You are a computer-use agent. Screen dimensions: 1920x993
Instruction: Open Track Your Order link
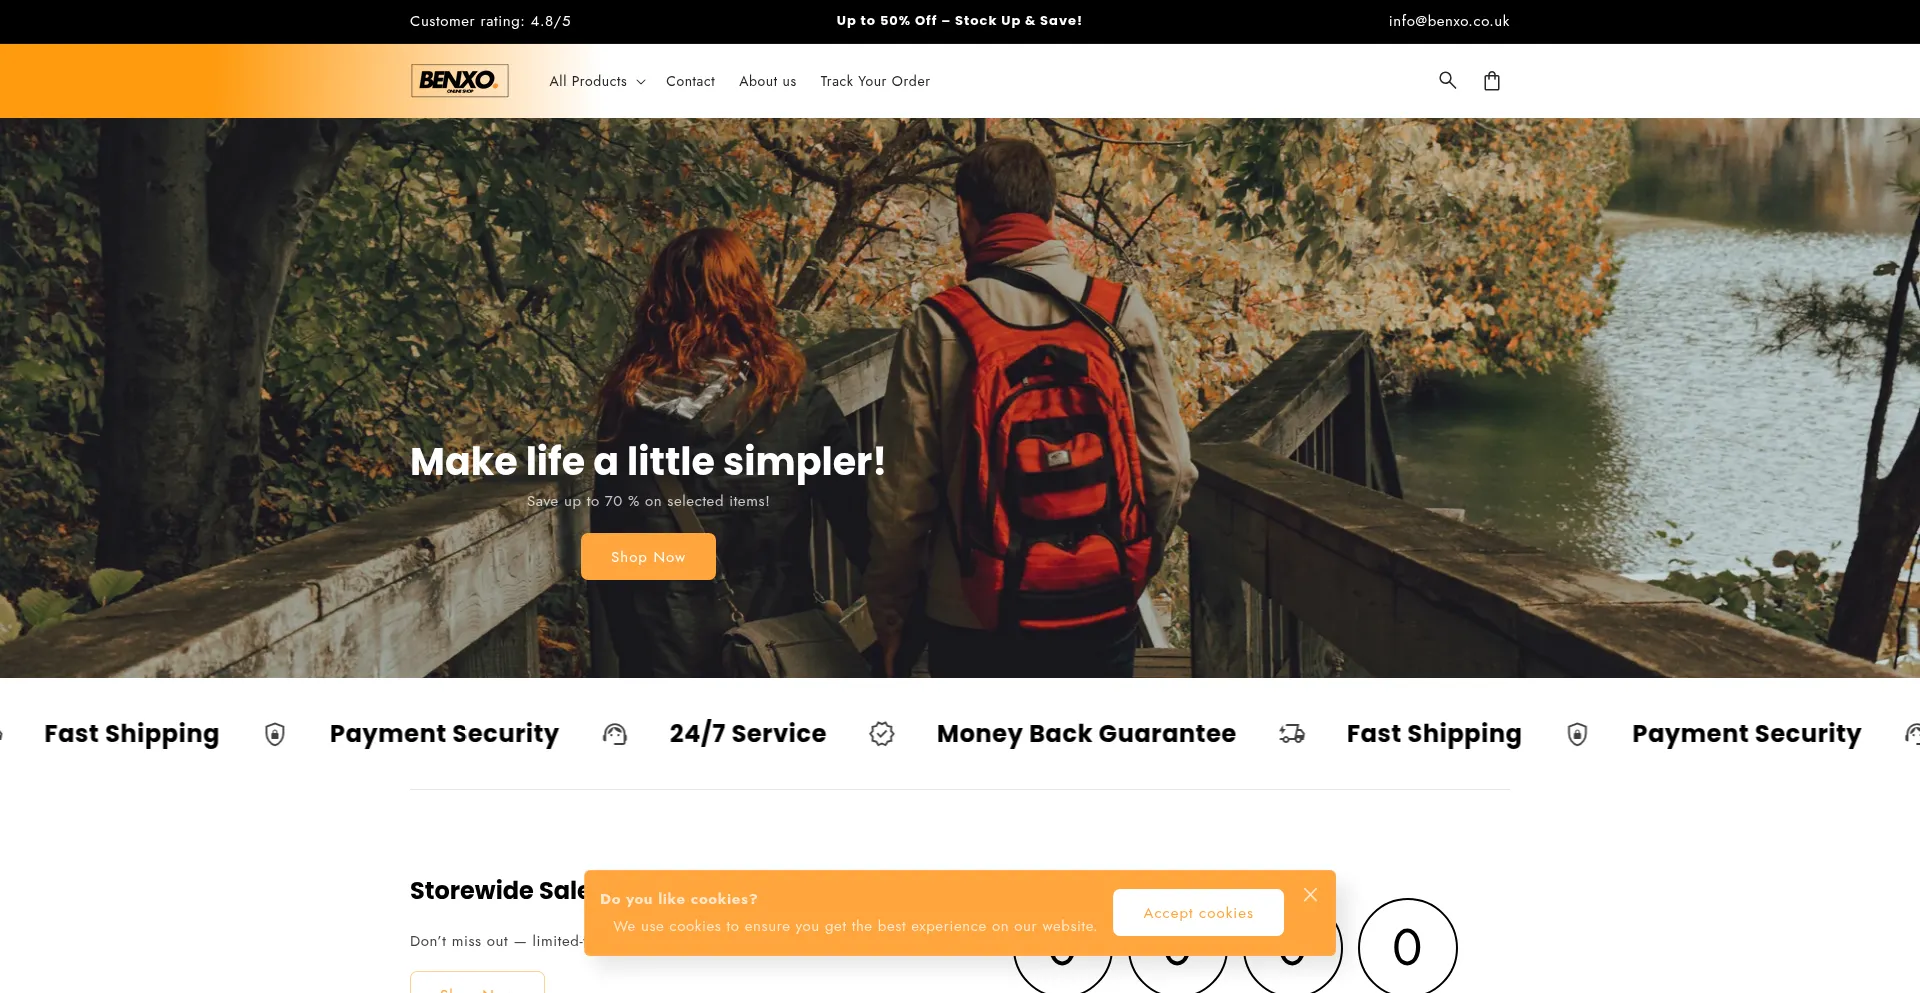(875, 81)
